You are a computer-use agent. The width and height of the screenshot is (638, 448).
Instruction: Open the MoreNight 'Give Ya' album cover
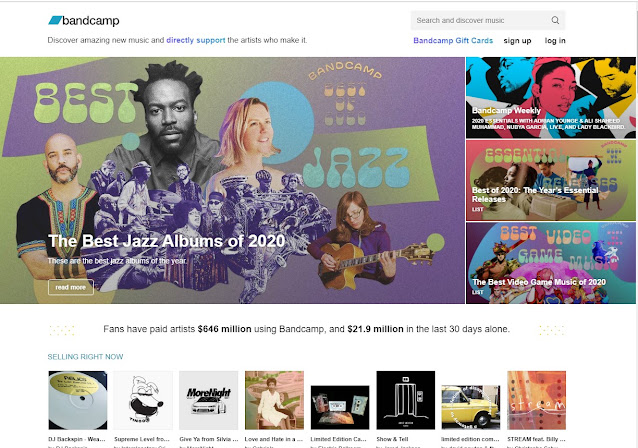(x=209, y=400)
